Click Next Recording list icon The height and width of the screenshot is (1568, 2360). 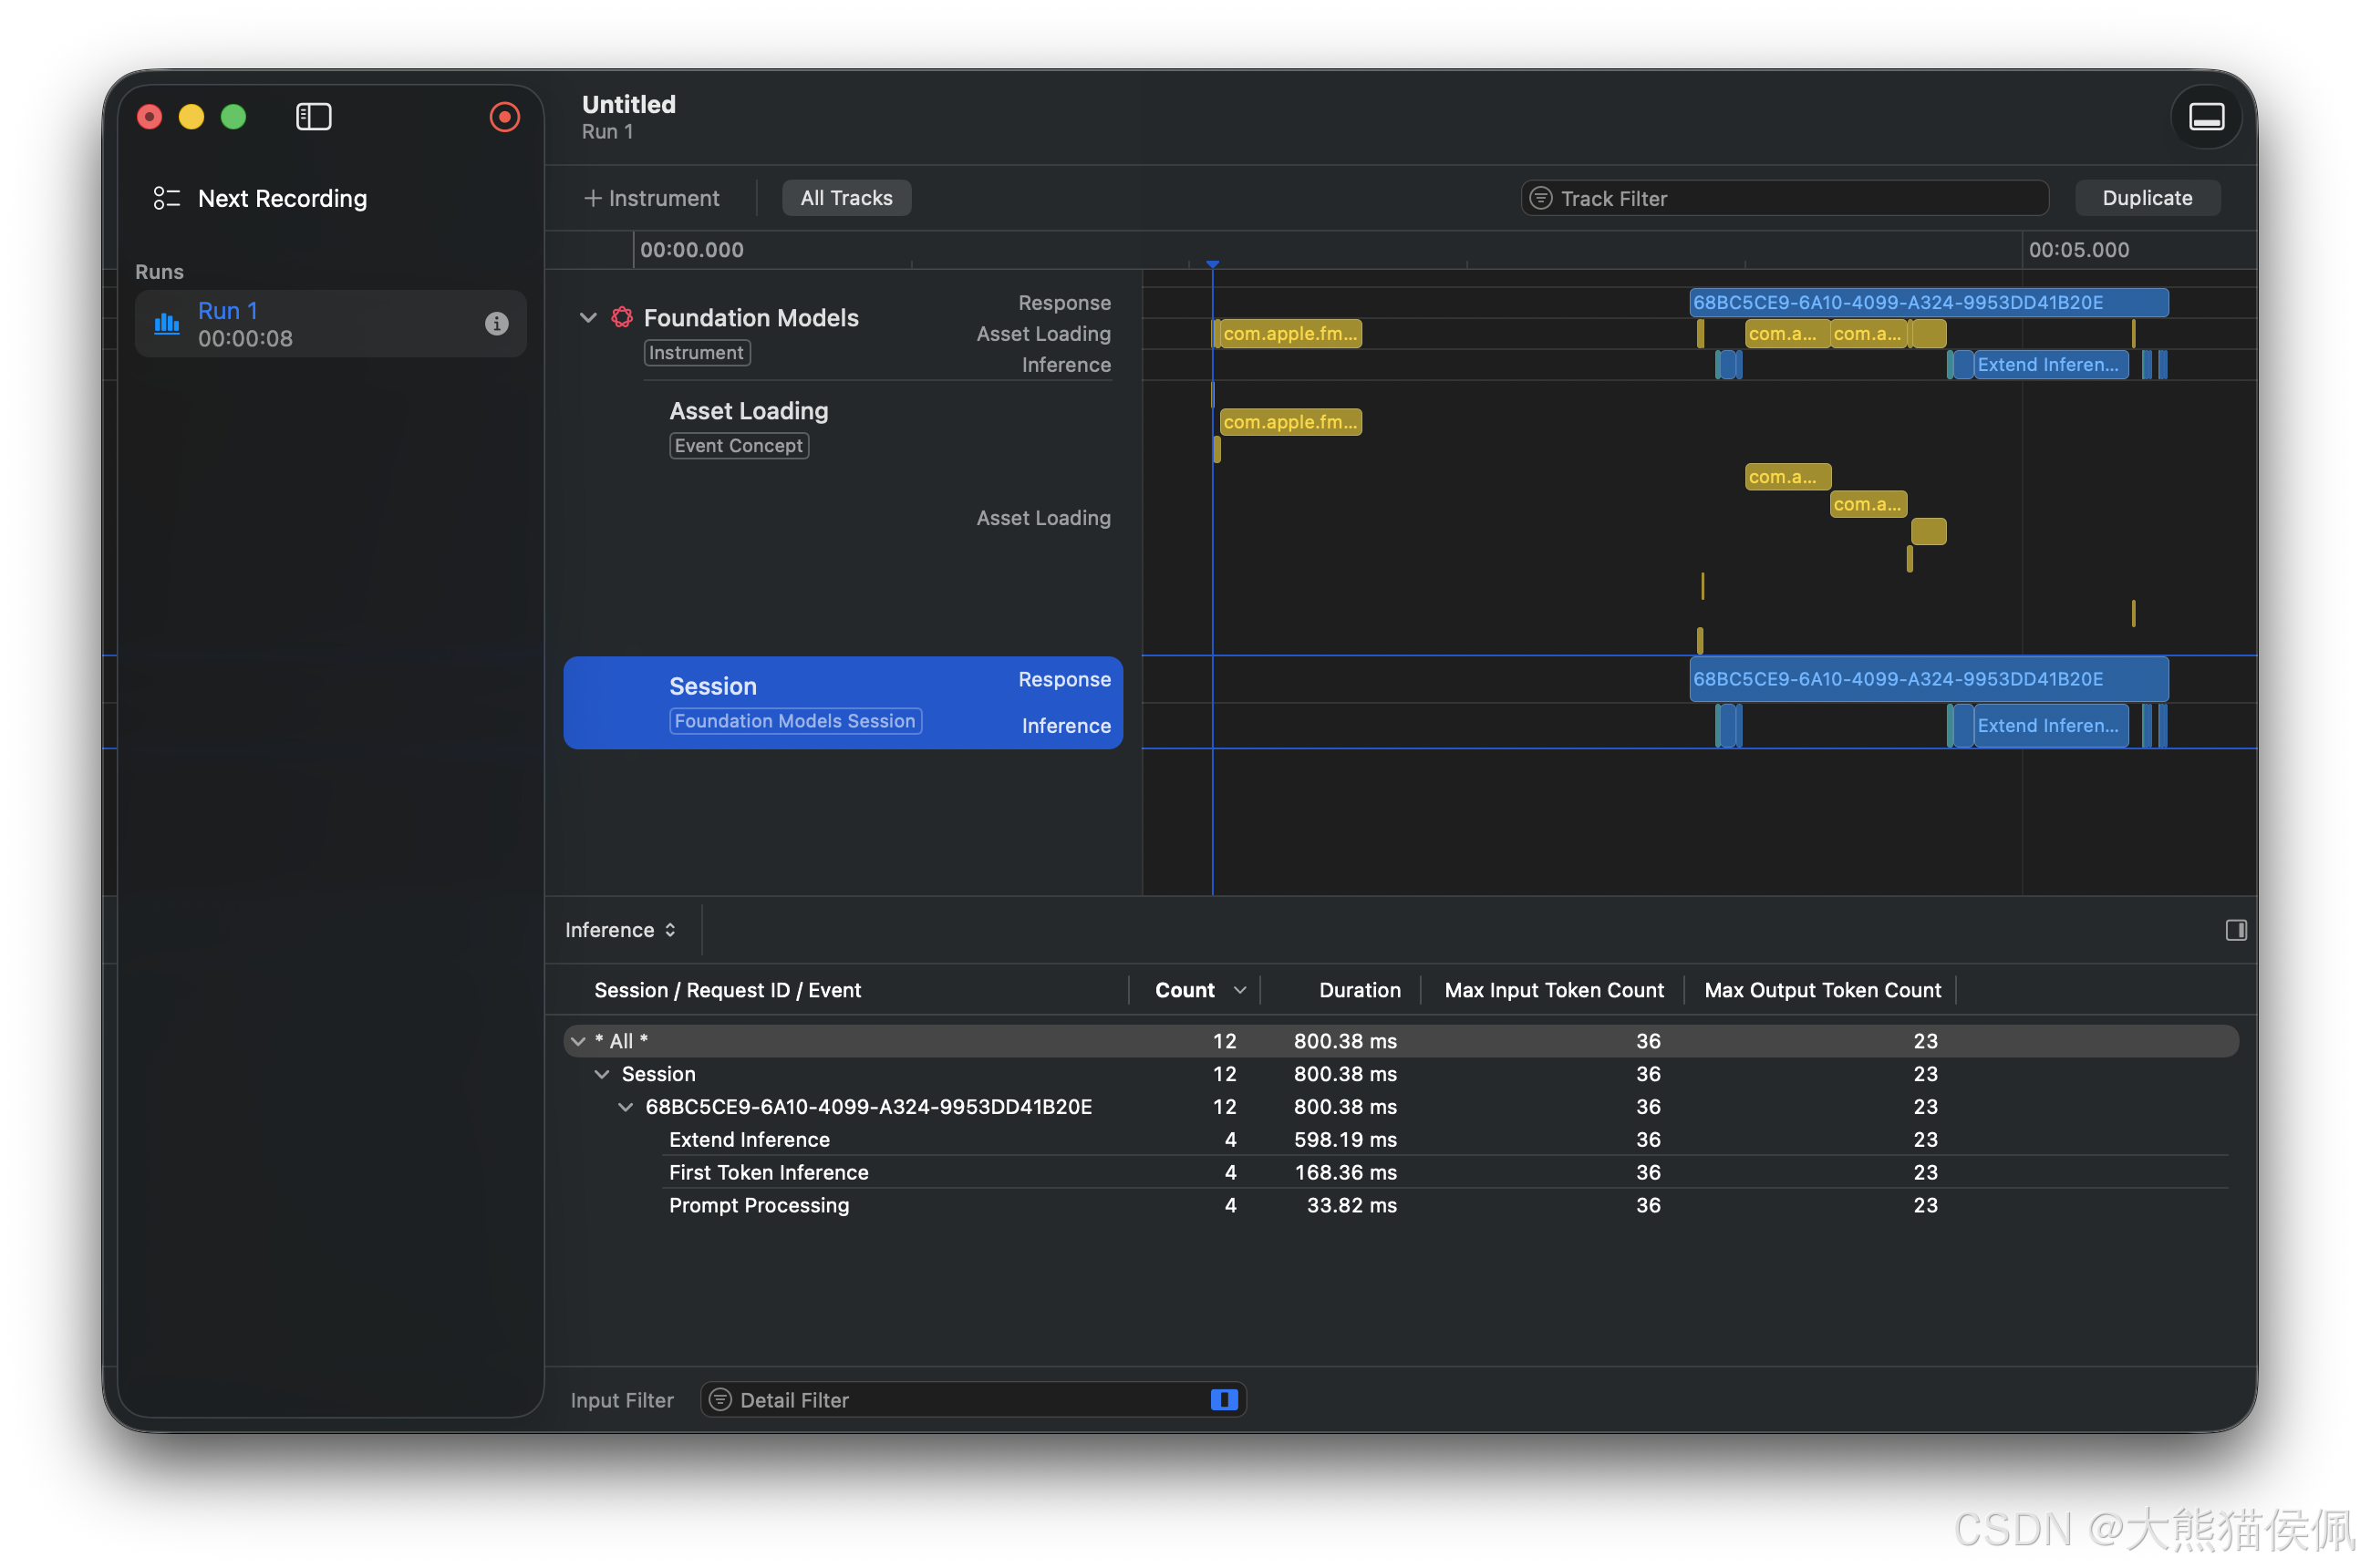(x=166, y=198)
